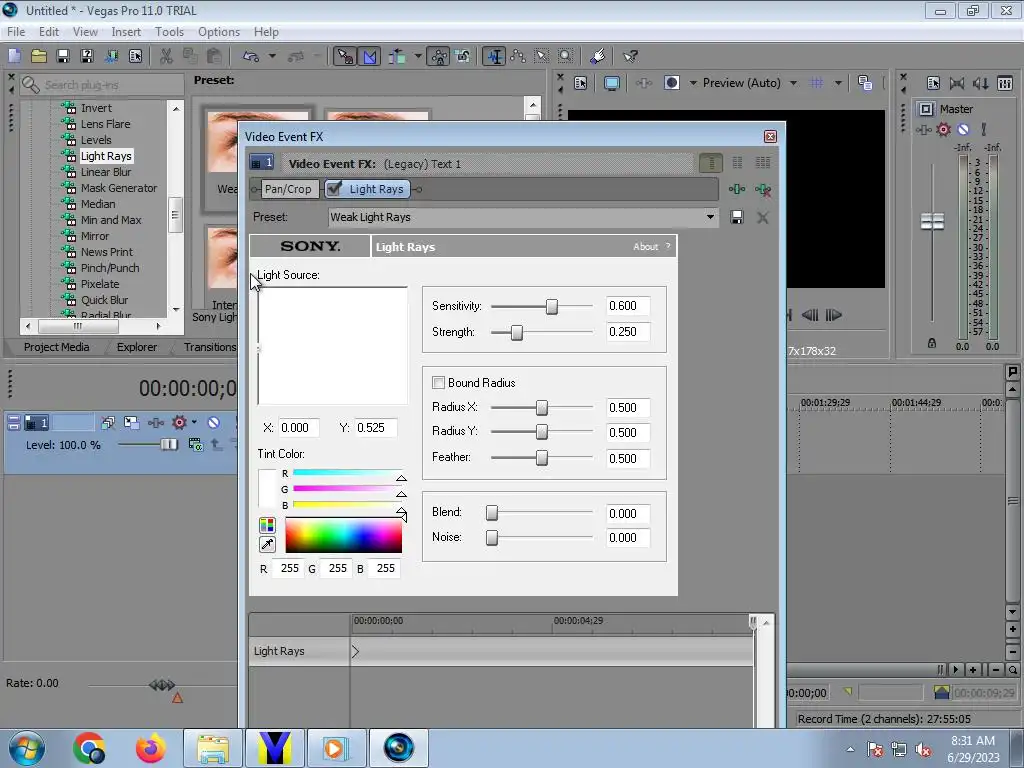Open Split Screen View dropdown arrow

coord(693,83)
